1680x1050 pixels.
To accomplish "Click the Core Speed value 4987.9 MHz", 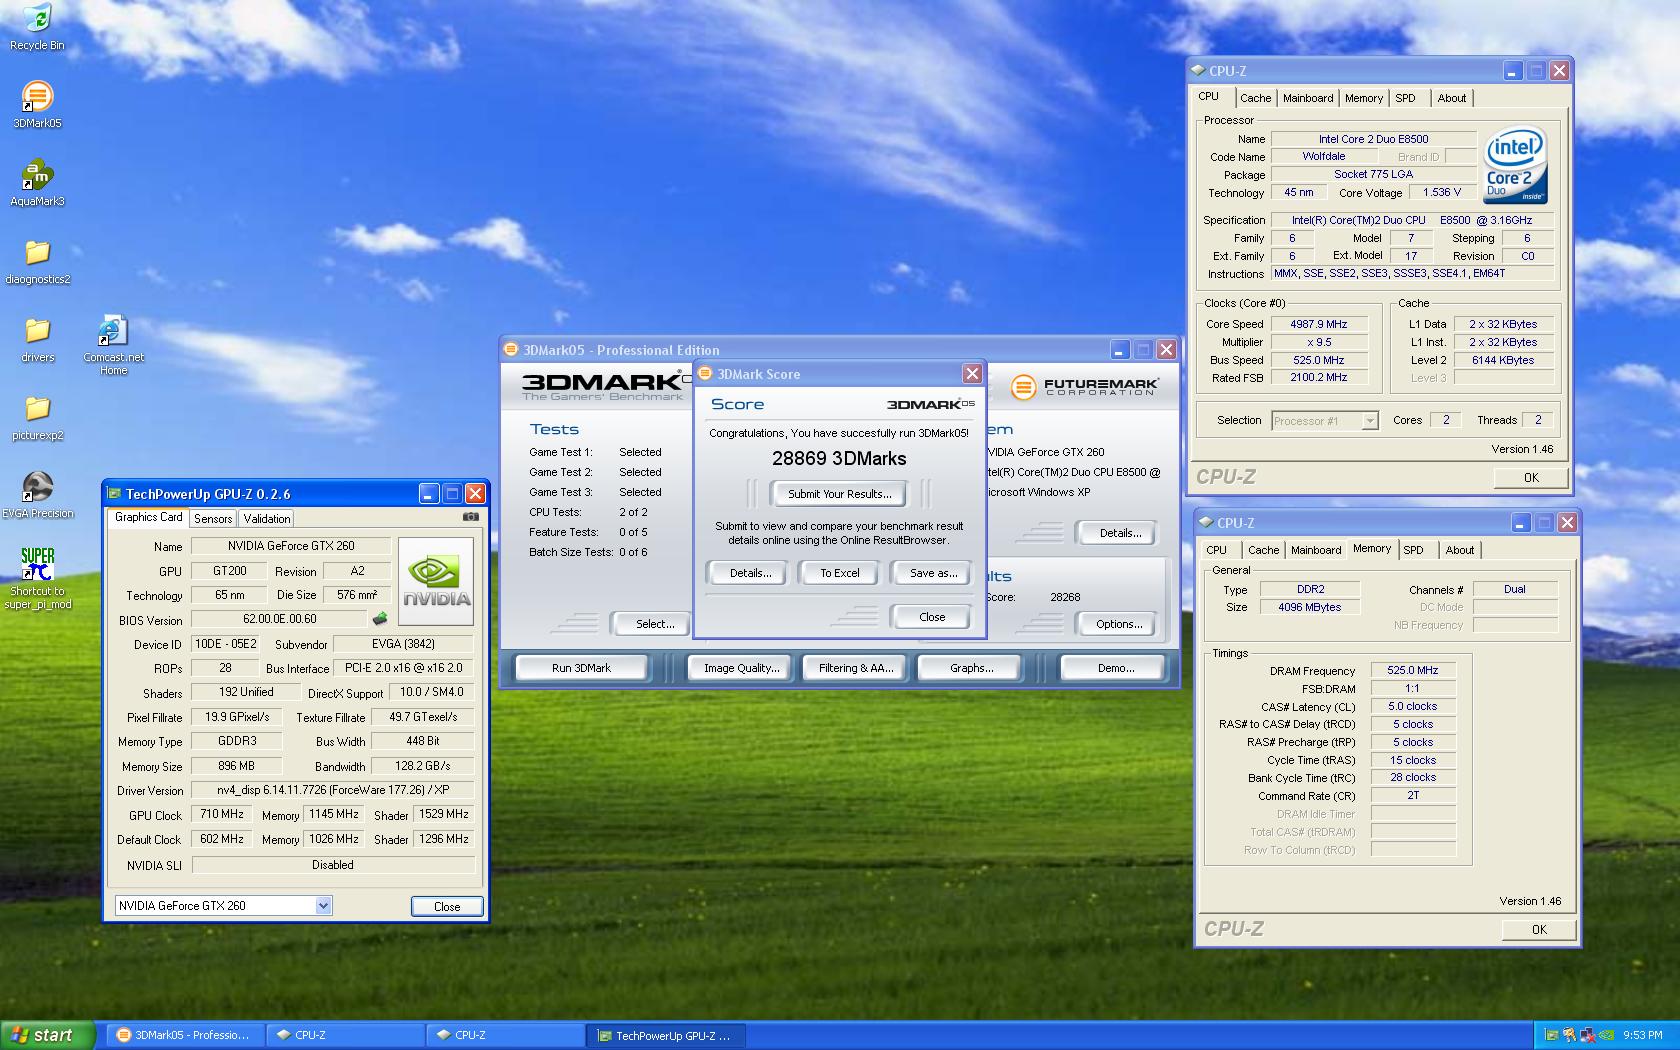I will (1318, 324).
